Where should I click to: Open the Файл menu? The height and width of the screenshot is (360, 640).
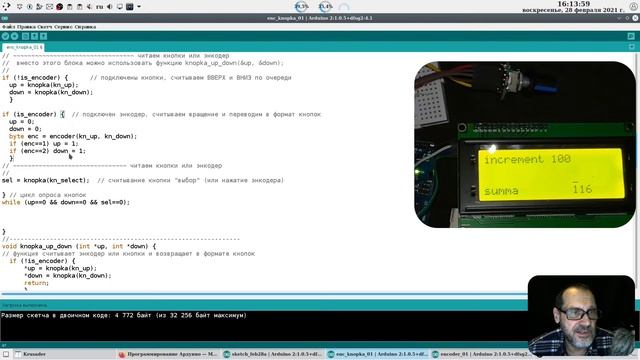tap(9, 27)
